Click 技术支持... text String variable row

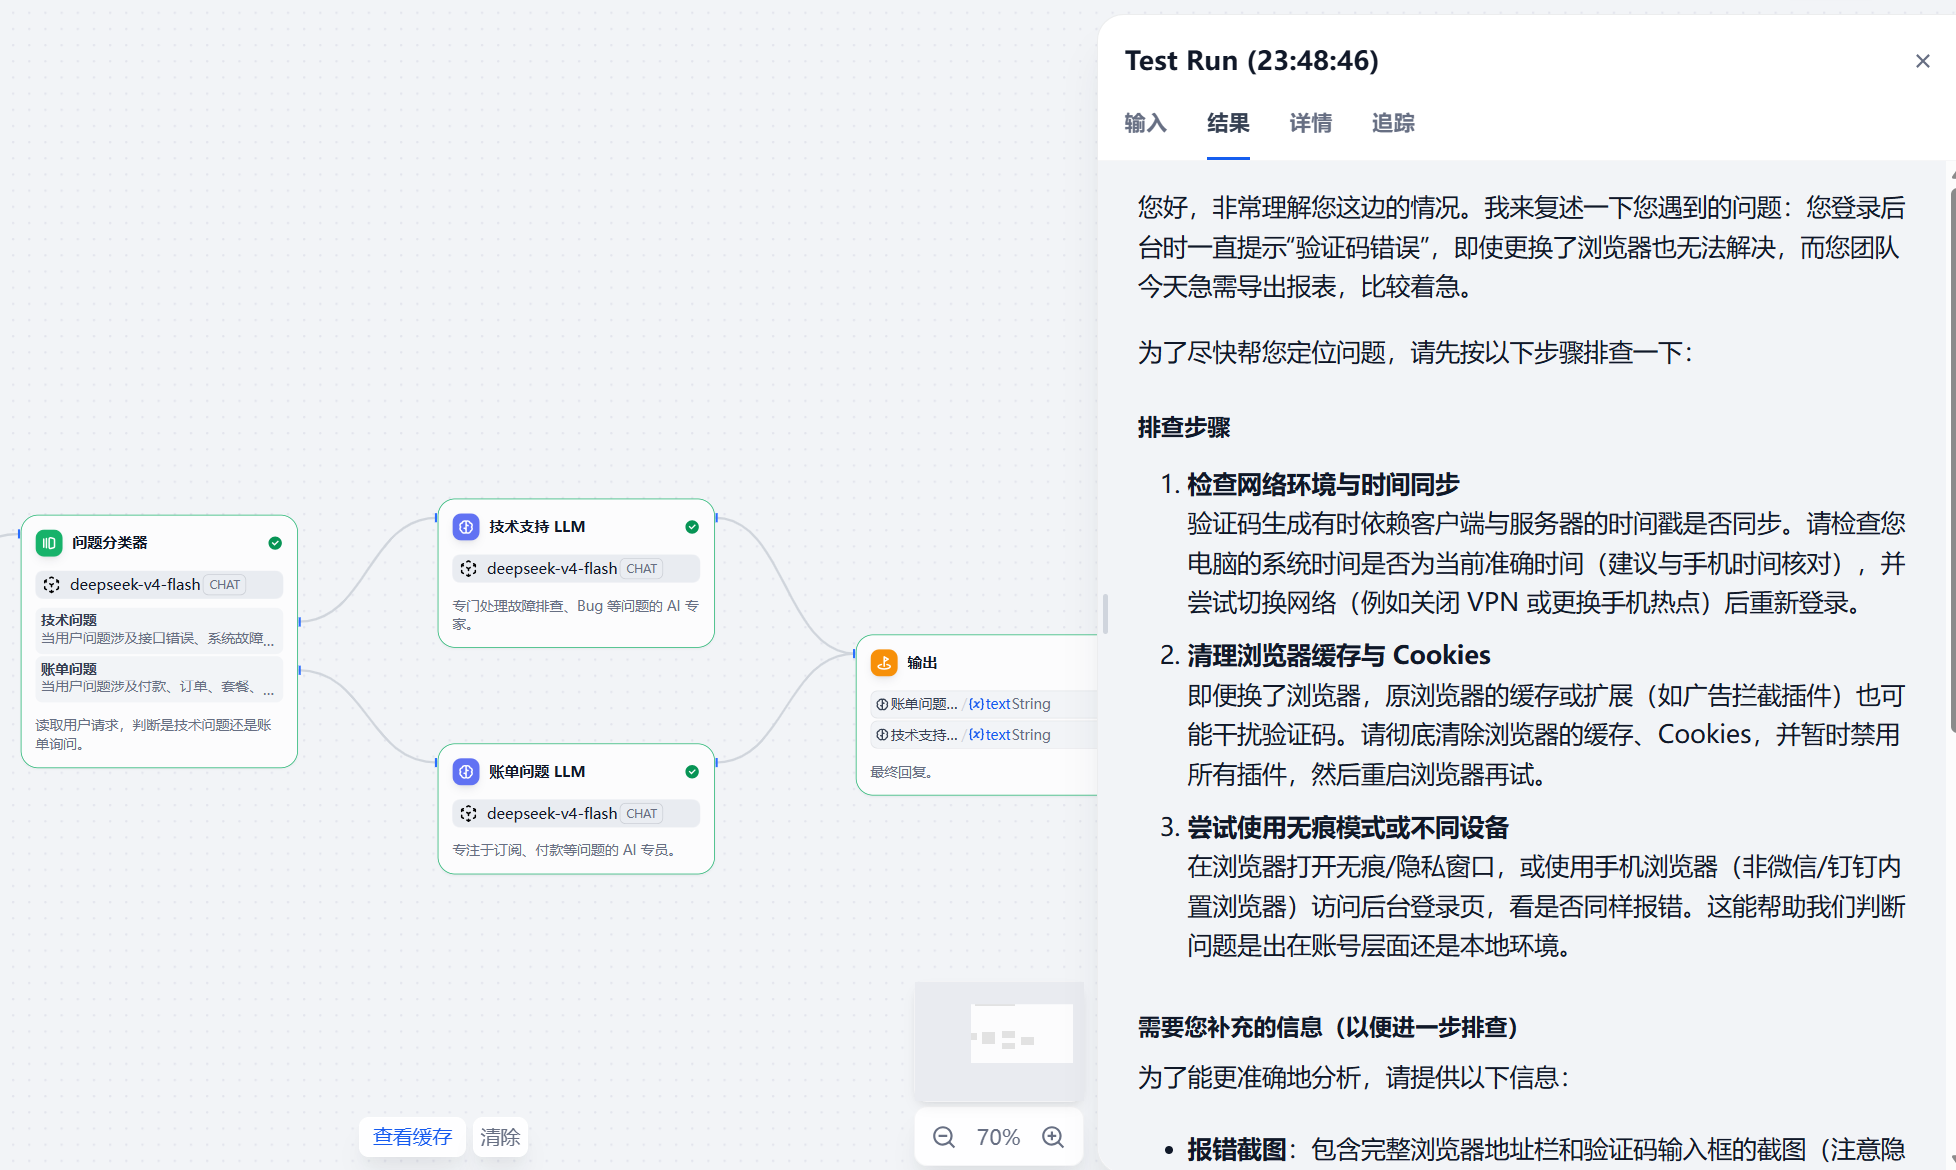tap(984, 735)
